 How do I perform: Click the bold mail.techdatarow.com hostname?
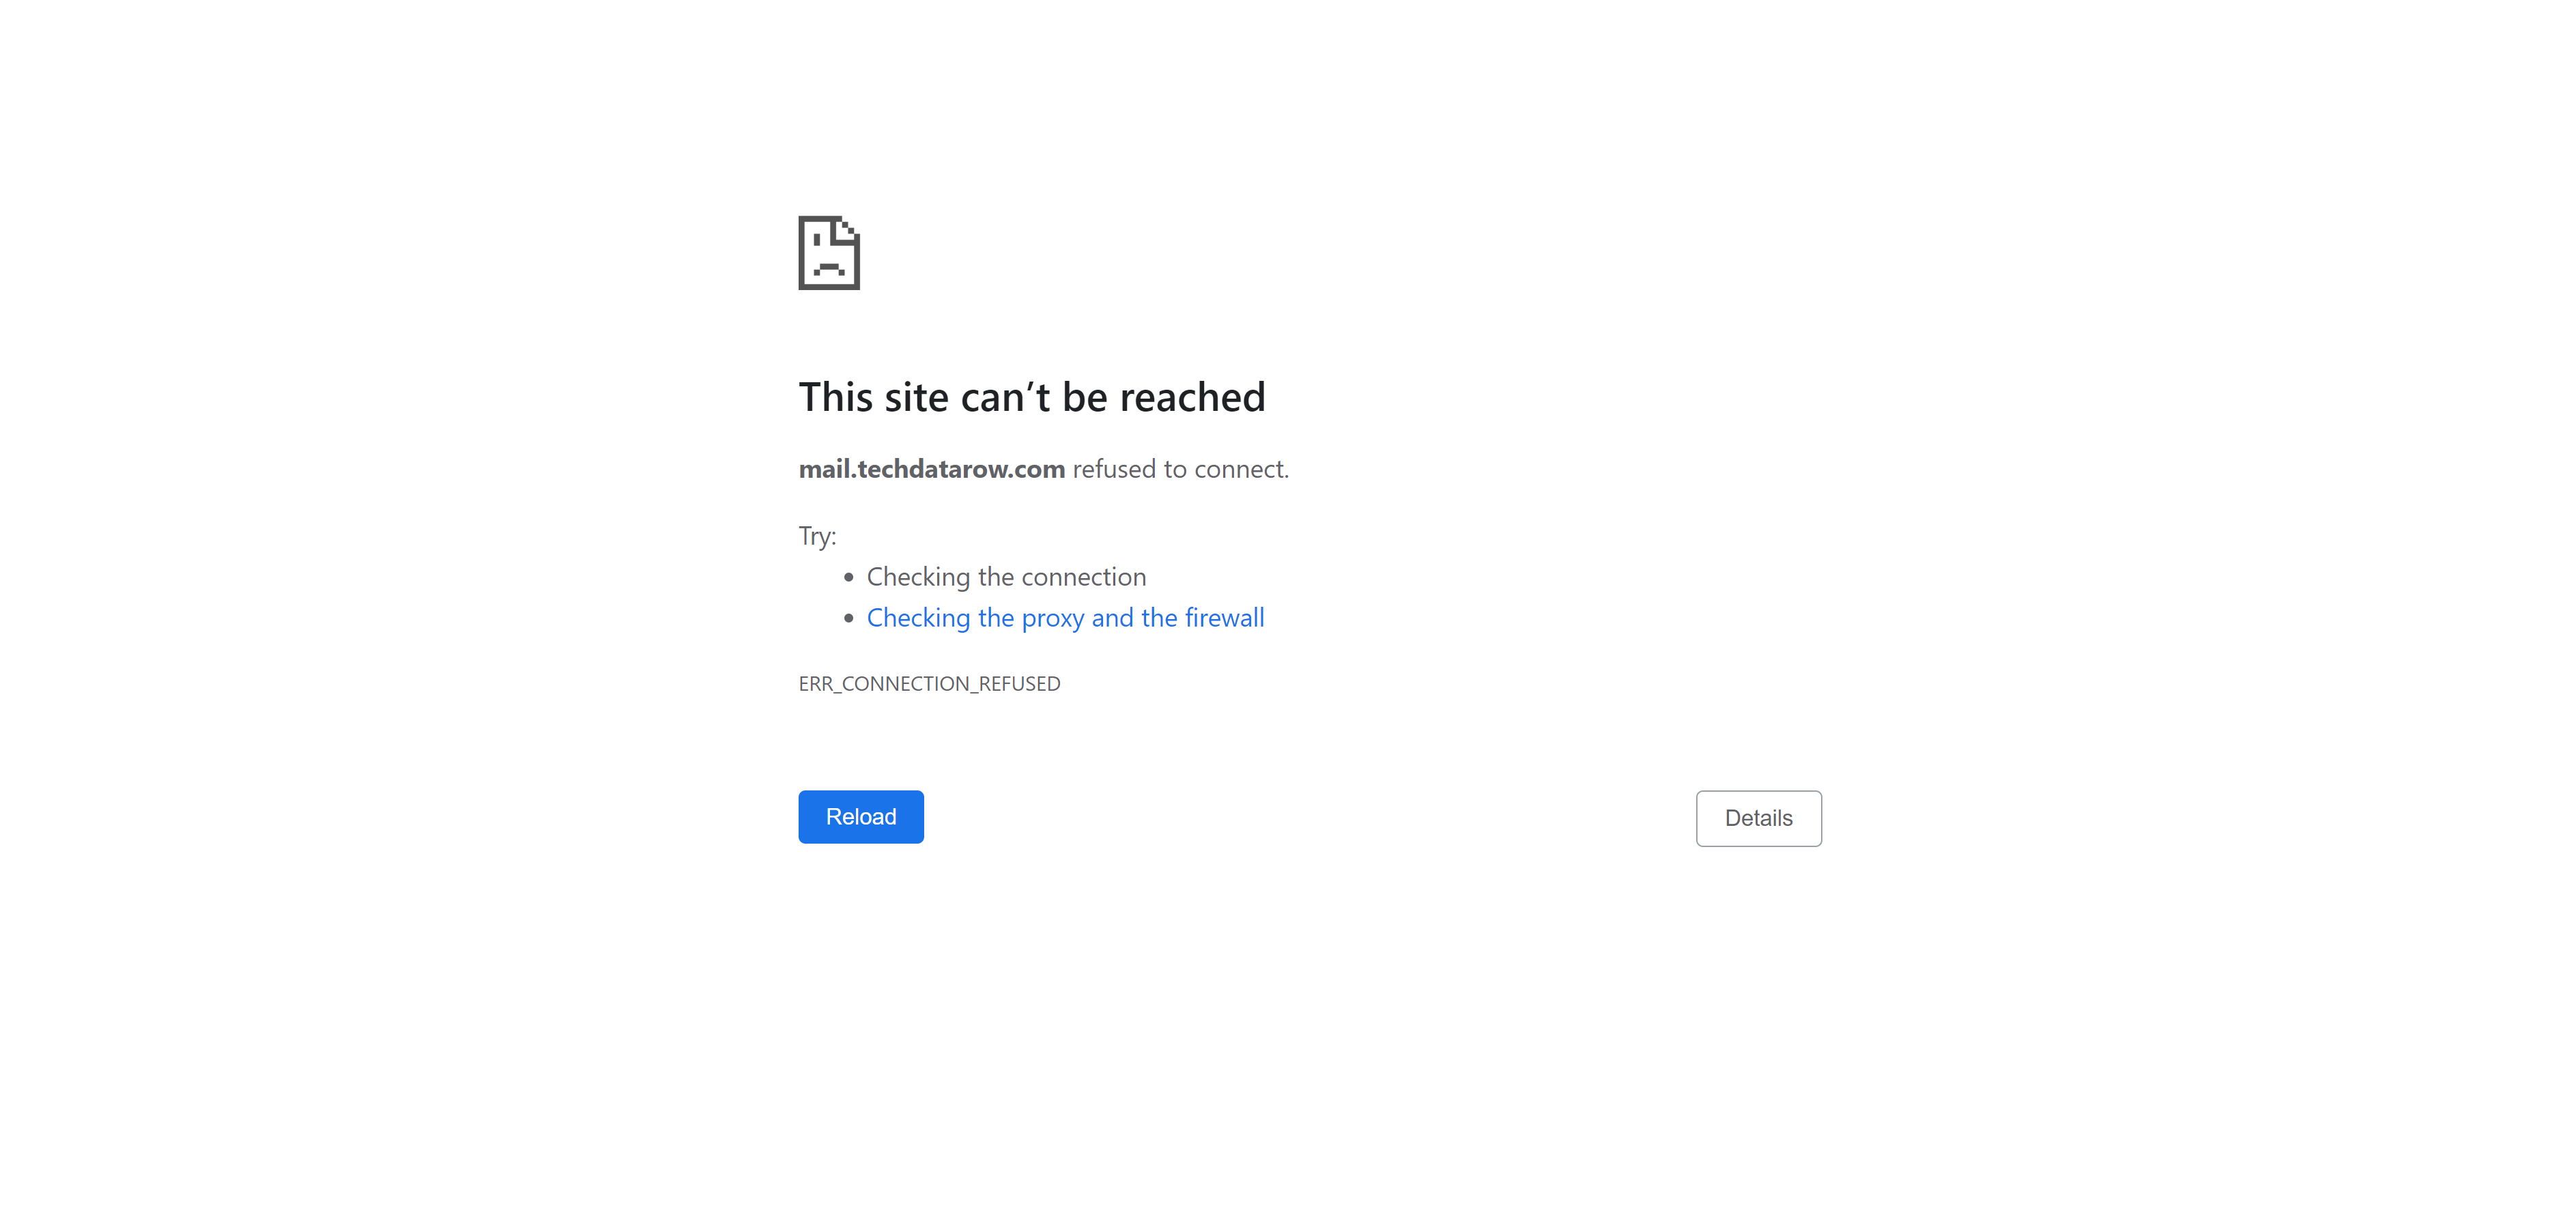932,469
